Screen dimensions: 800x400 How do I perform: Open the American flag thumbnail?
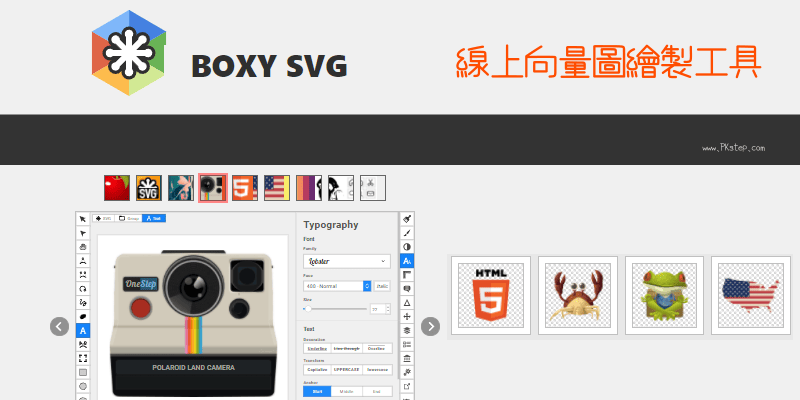277,188
